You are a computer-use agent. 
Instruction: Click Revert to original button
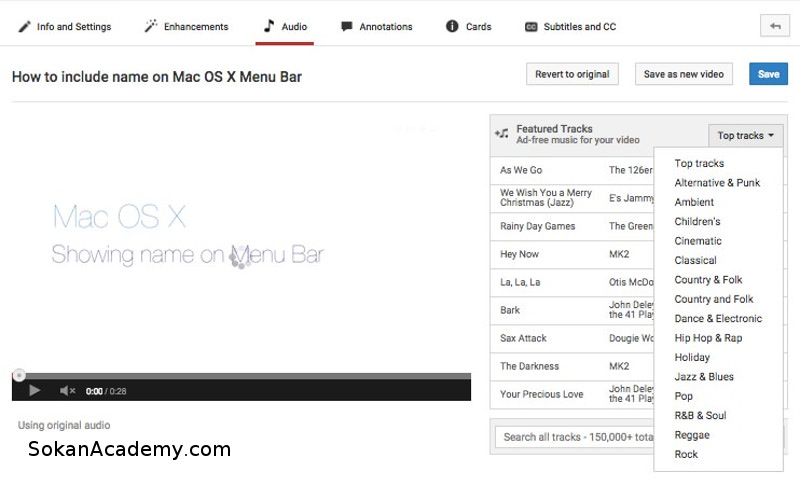[x=573, y=74]
